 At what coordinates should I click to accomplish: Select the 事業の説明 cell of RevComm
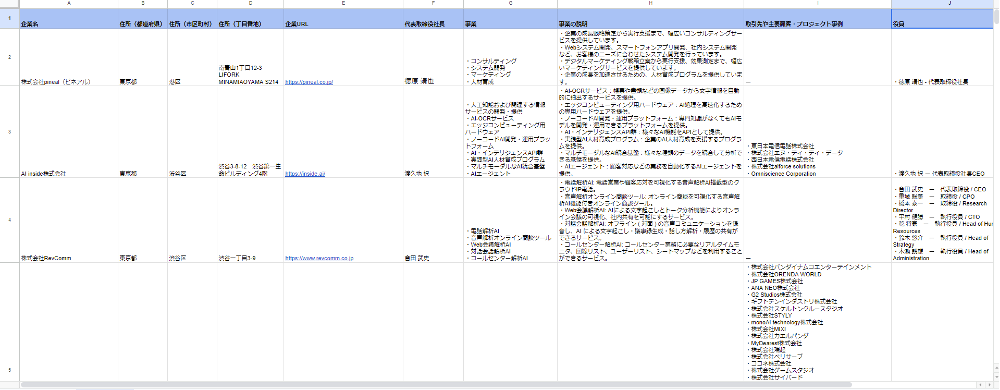[x=651, y=220]
